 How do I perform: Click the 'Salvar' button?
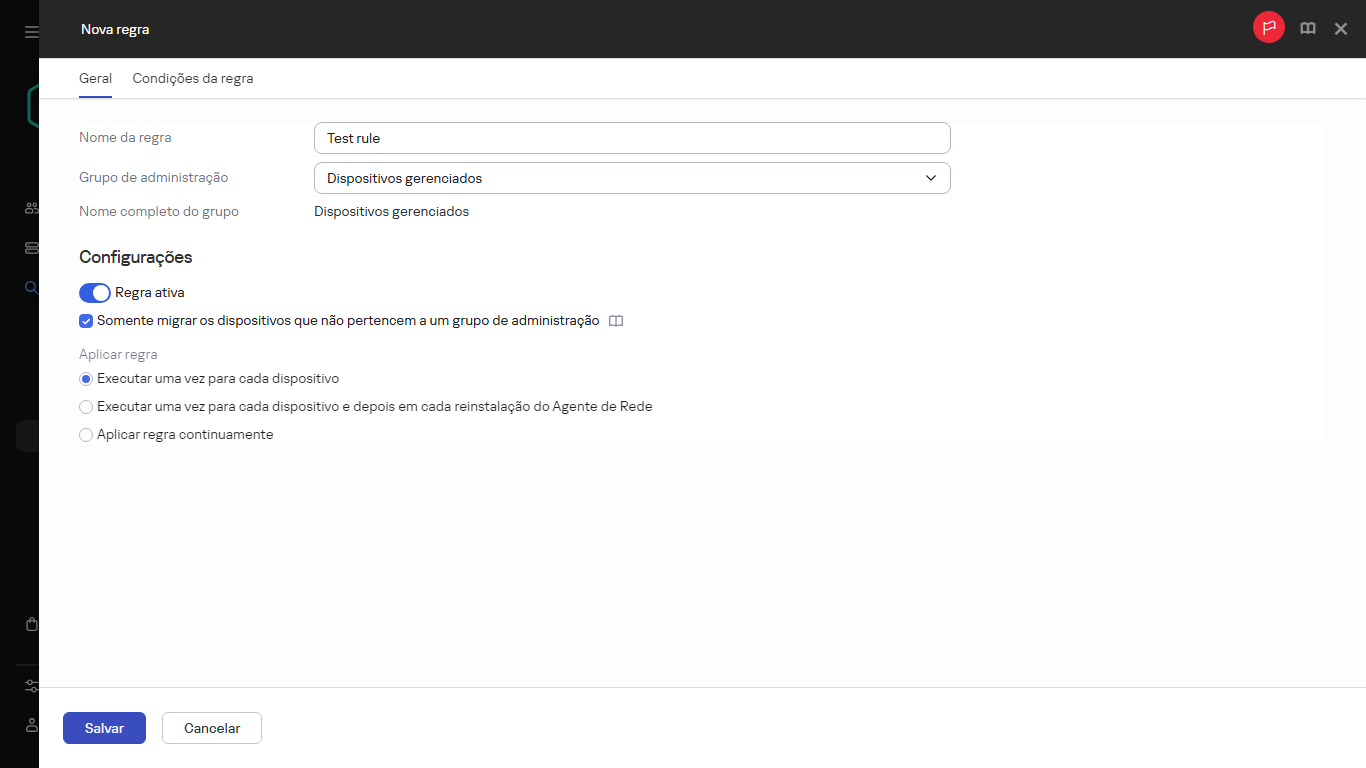(104, 728)
